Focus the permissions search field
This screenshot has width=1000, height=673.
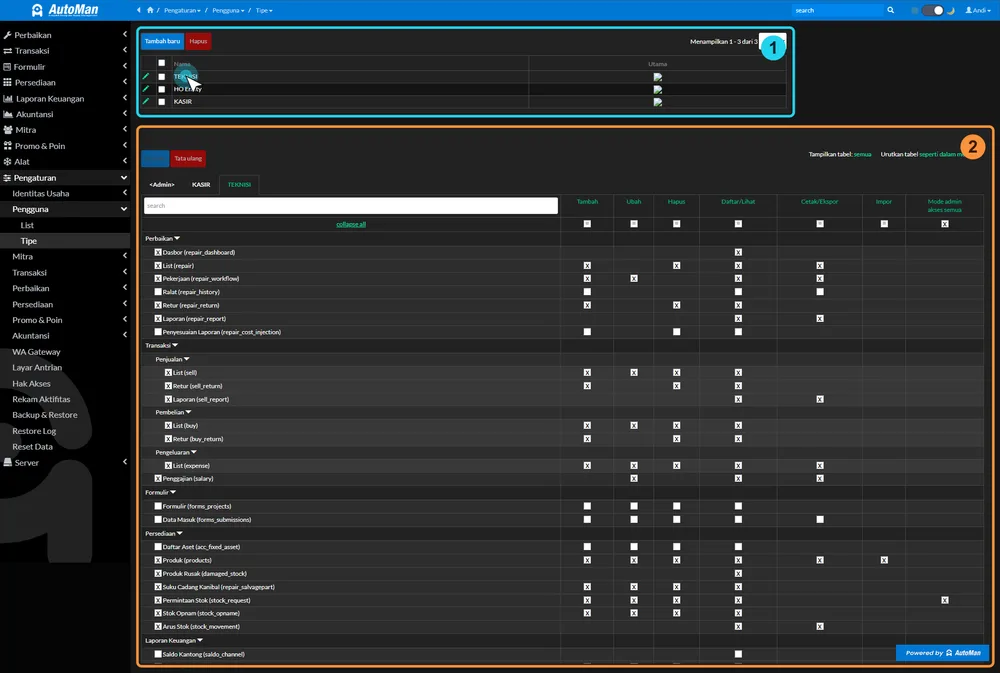click(351, 205)
